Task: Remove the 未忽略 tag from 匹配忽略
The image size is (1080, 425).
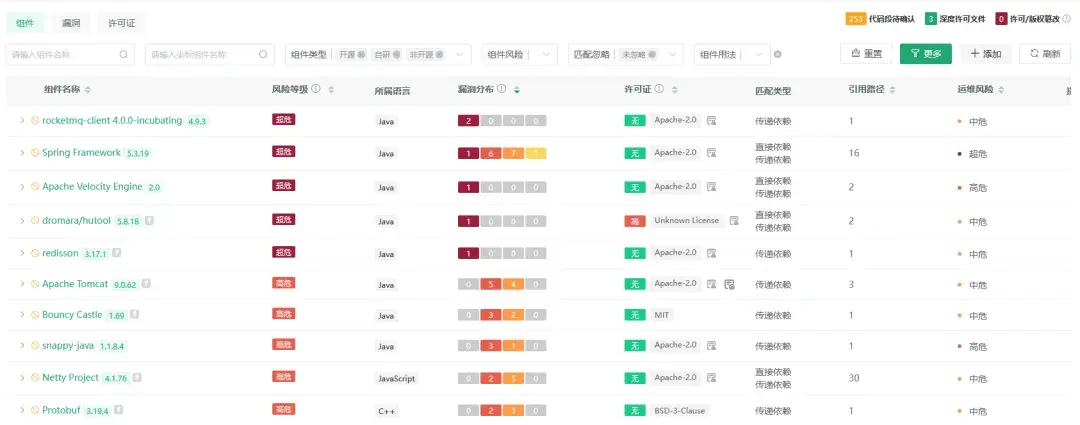Action: click(x=652, y=54)
